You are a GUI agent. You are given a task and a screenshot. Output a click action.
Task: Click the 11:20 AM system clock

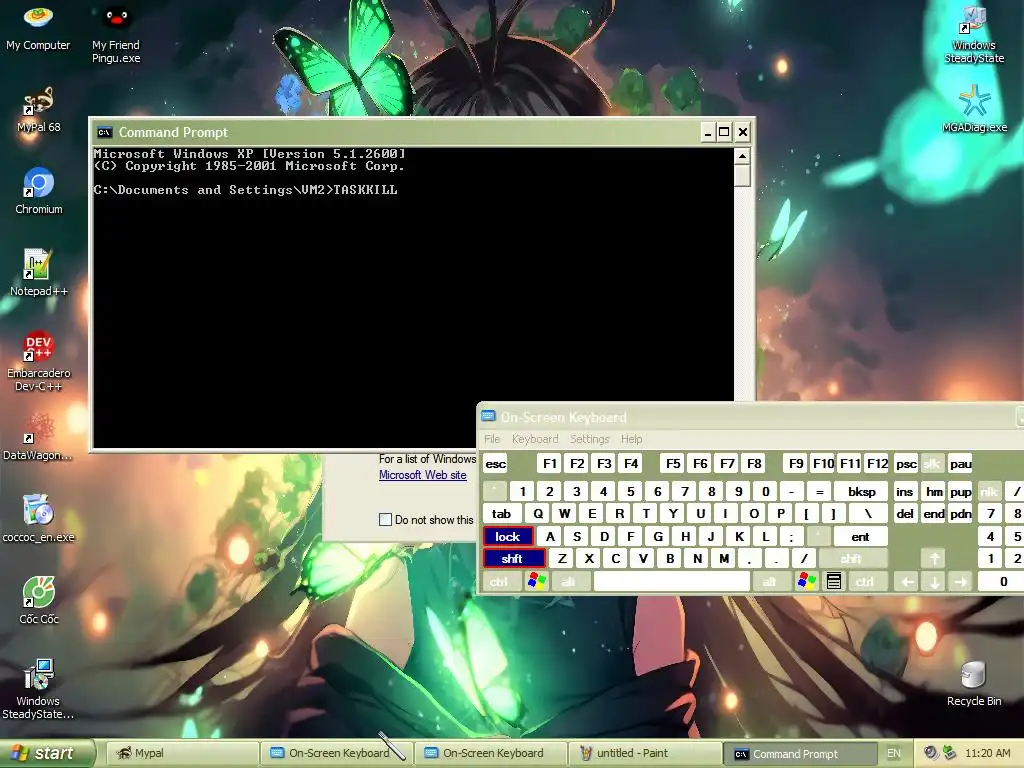click(x=987, y=753)
